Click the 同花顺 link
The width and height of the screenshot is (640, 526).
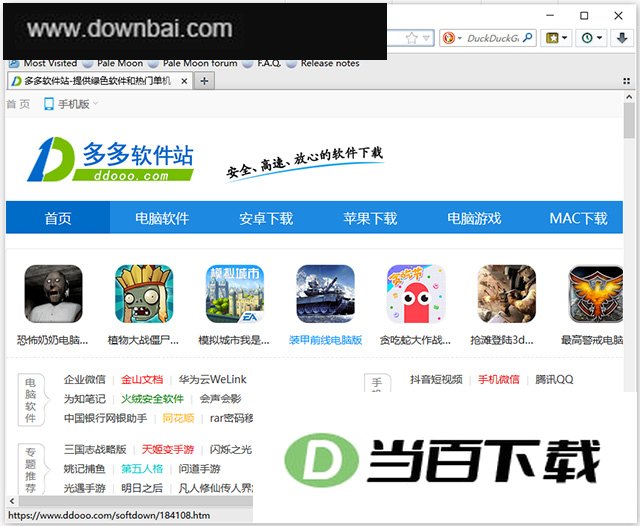(178, 418)
